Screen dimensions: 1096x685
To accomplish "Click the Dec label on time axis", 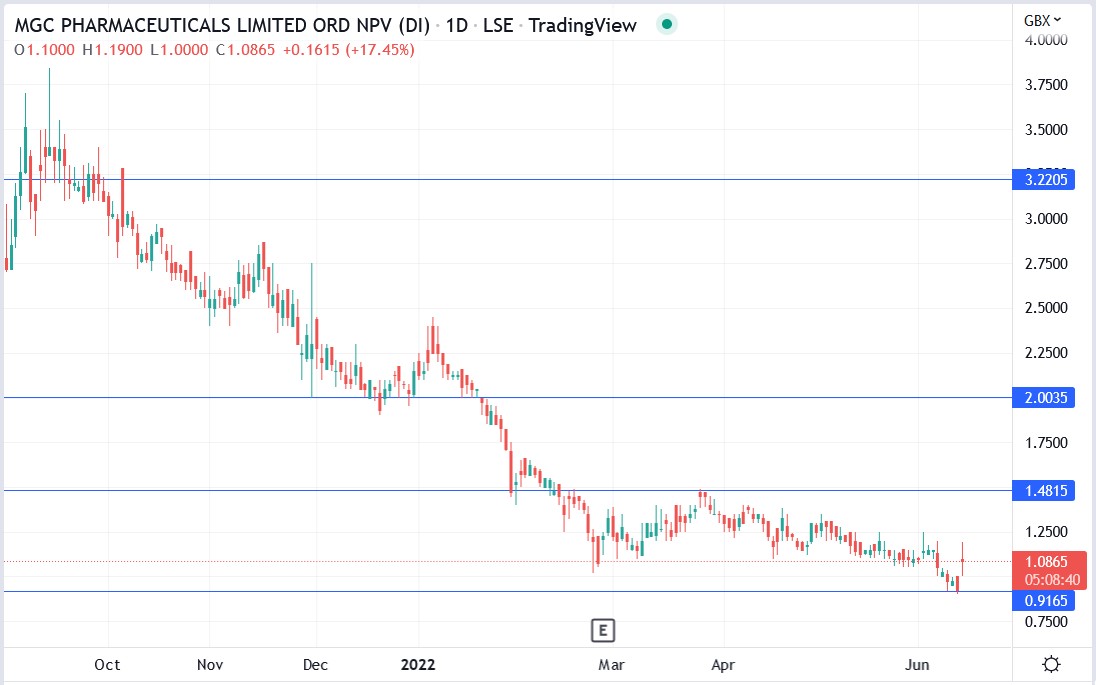I will pyautogui.click(x=315, y=665).
